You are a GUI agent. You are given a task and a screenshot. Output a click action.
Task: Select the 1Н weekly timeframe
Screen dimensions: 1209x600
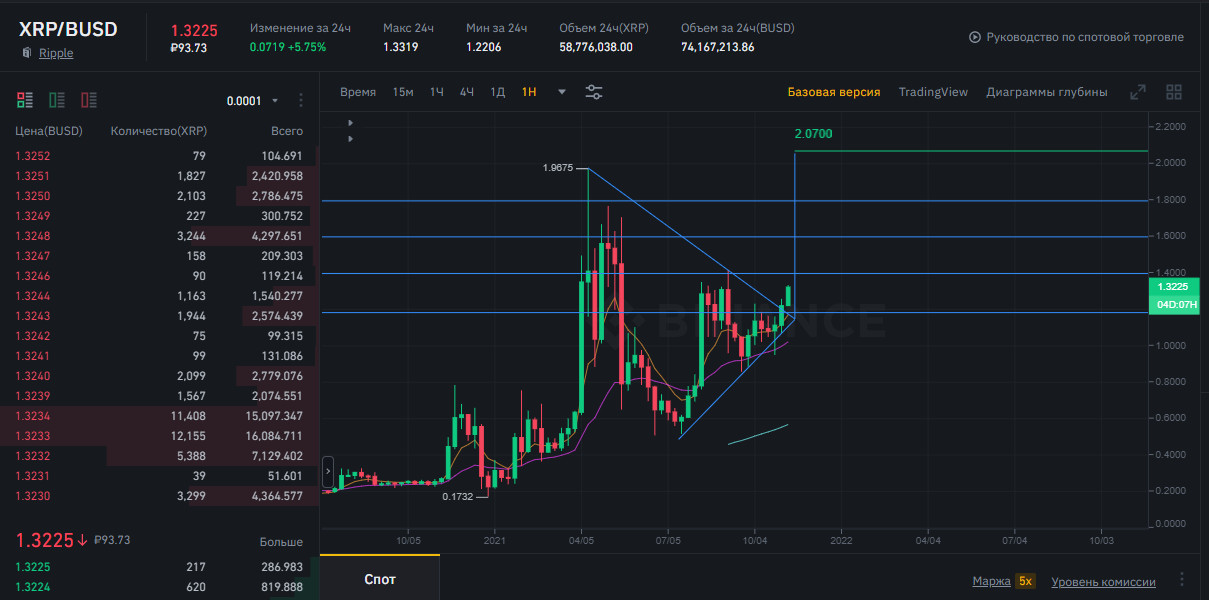[529, 92]
